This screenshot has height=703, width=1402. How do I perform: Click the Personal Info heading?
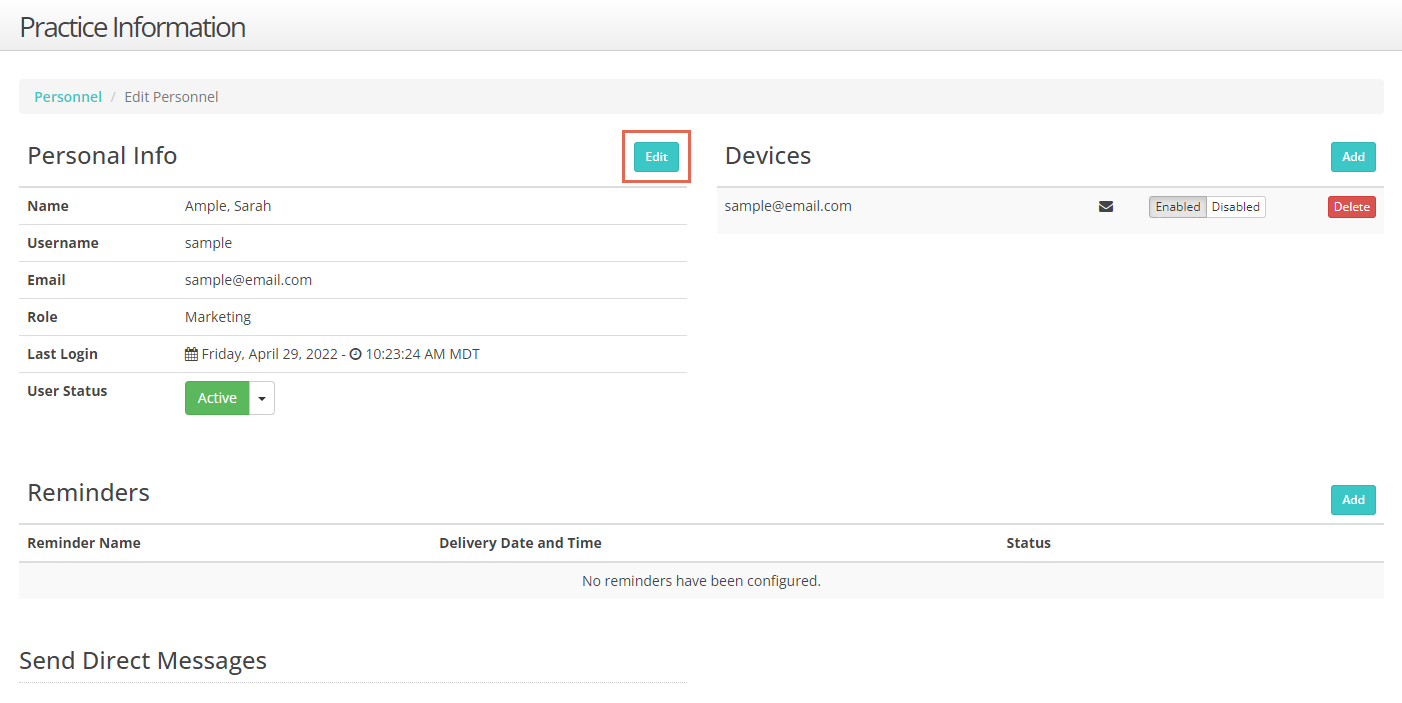pos(102,155)
